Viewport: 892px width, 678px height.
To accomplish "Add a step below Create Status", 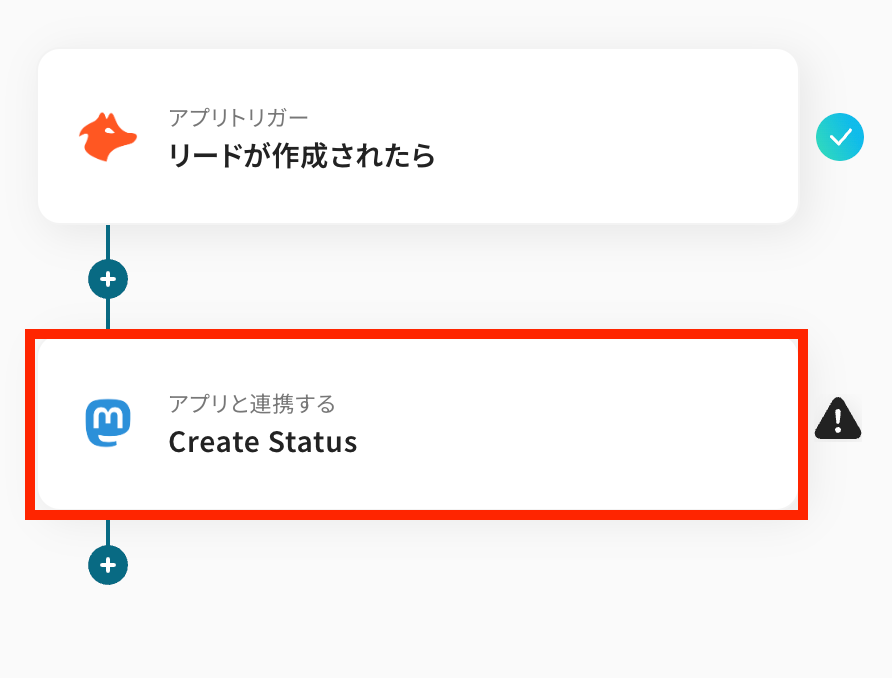I will pos(108,565).
